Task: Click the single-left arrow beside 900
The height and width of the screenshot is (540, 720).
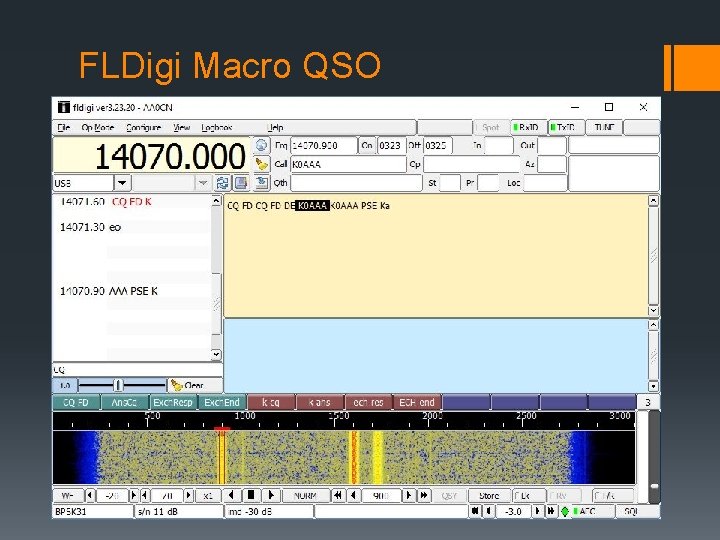Action: (353, 495)
